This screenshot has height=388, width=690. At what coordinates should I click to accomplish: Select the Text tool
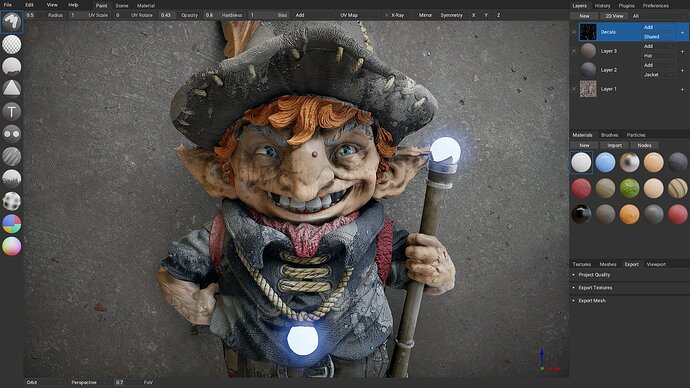pyautogui.click(x=11, y=112)
